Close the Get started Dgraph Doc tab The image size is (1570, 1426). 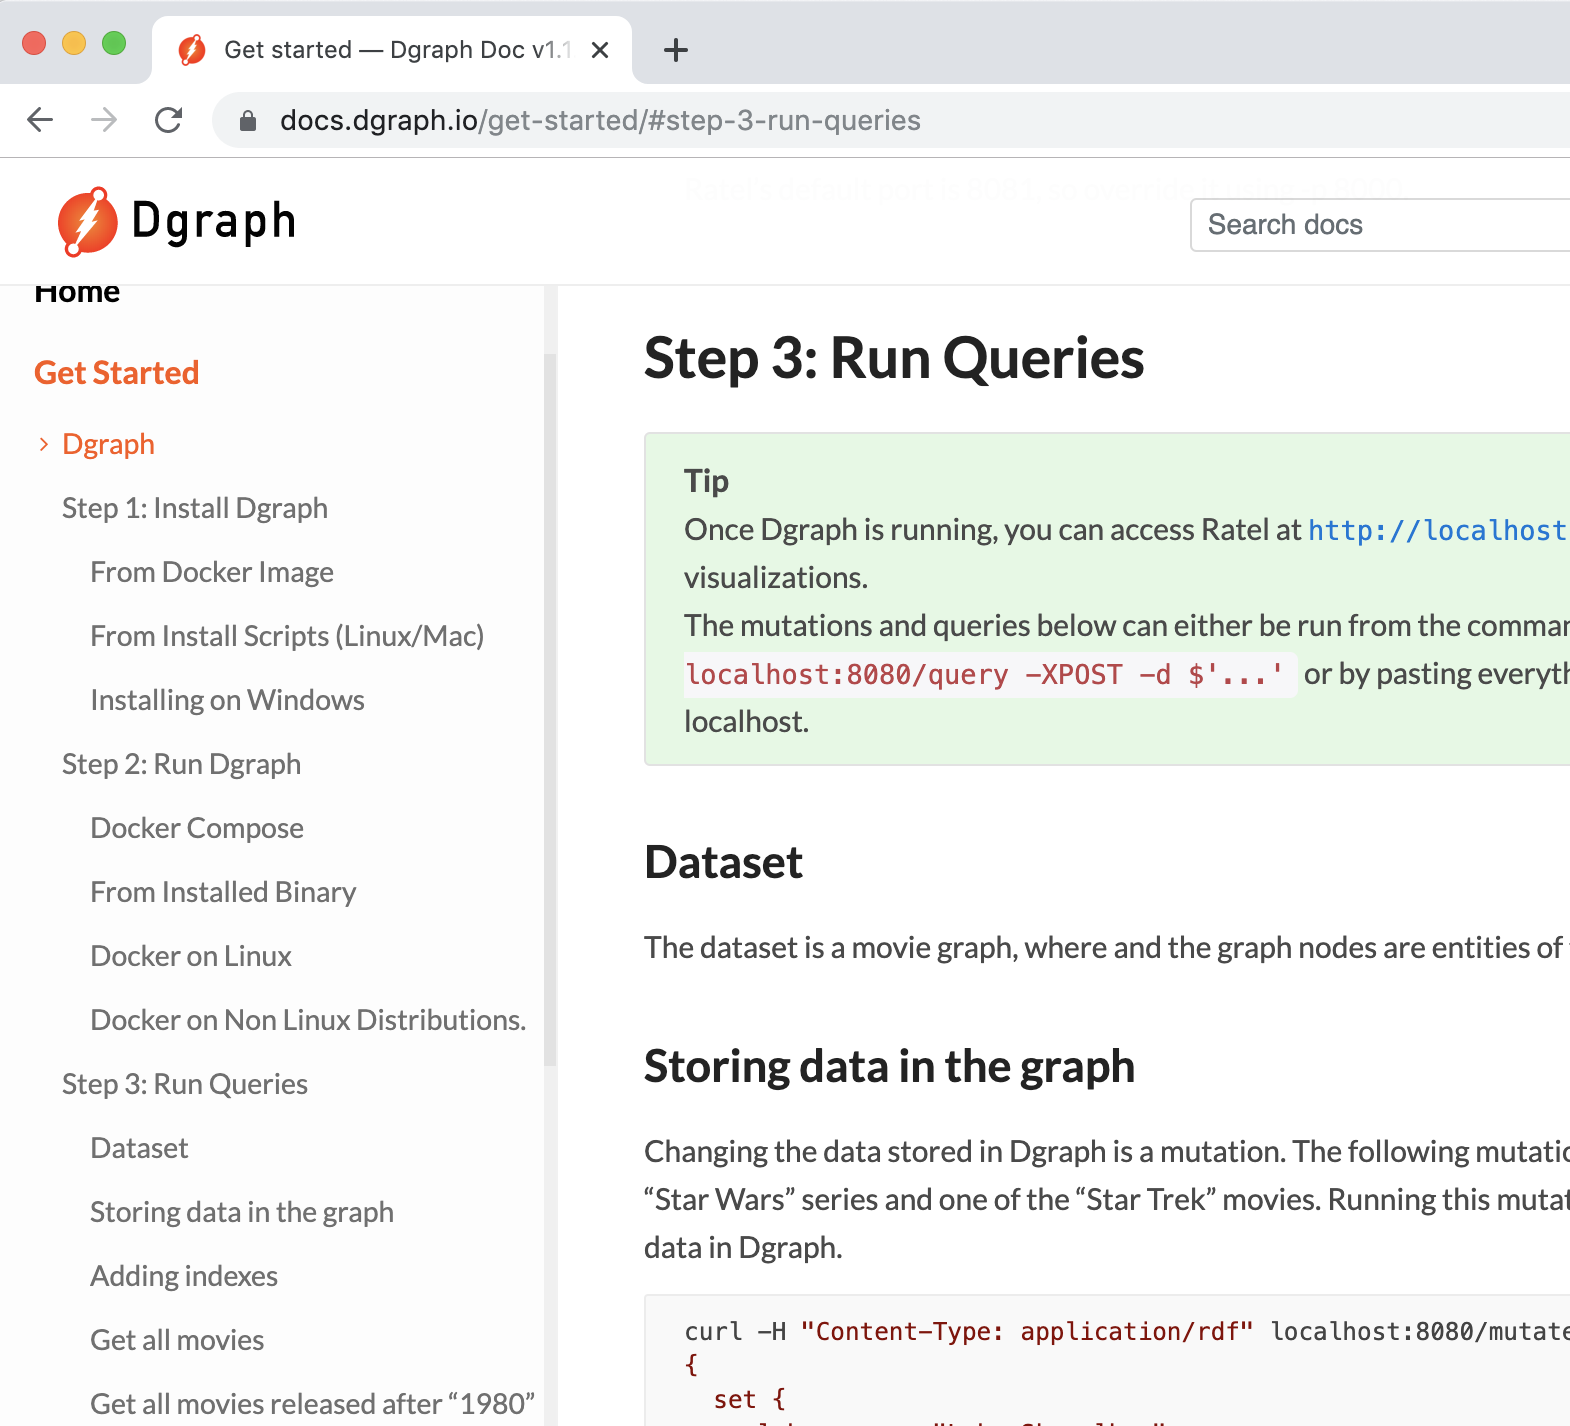point(600,50)
